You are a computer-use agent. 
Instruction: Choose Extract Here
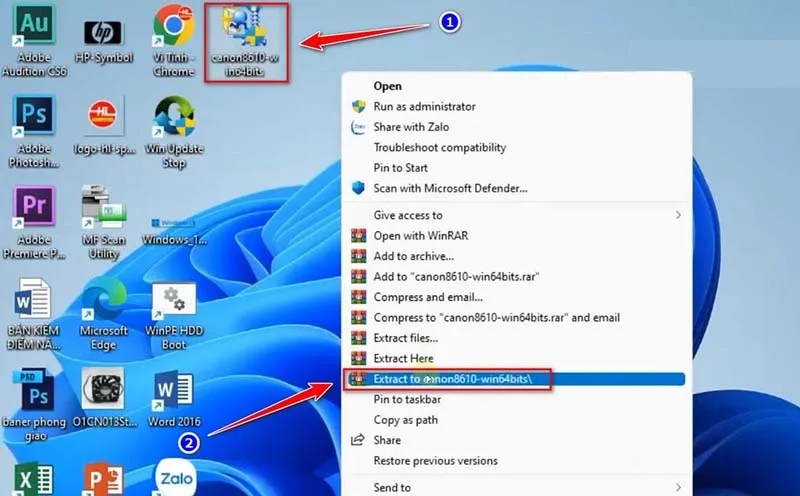pyautogui.click(x=517, y=358)
